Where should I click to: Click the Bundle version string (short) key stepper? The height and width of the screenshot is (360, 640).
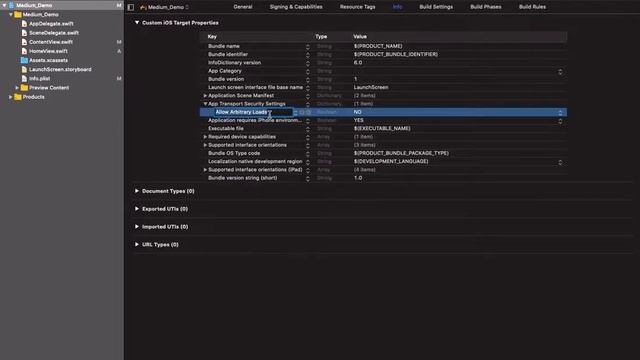308,178
